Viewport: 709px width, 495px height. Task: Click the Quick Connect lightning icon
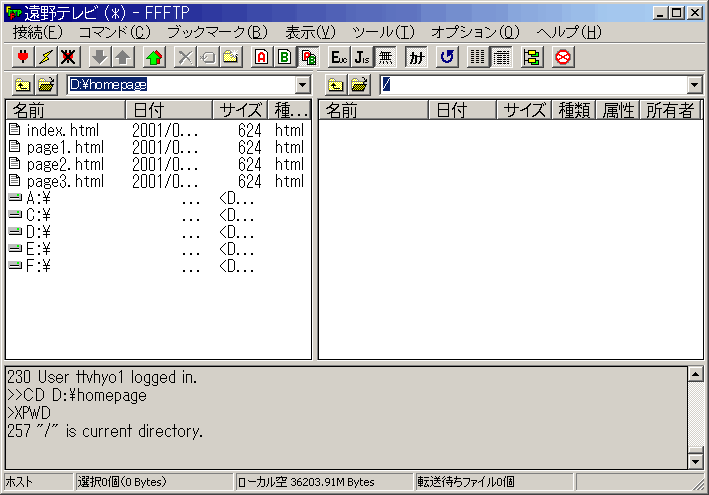45,57
